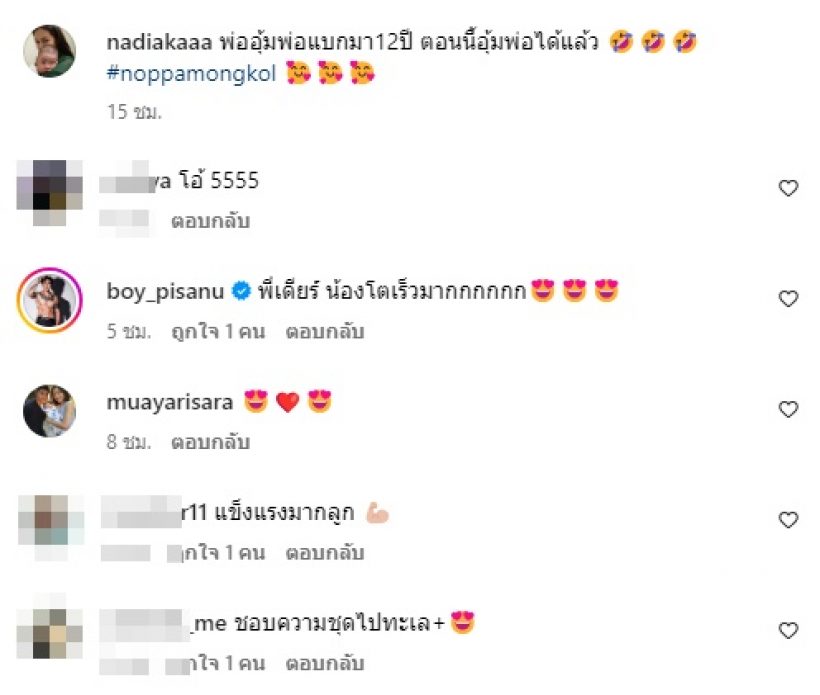The image size is (820, 695).
Task: Reply to the โอ้ 5555 comment
Action: pos(210,221)
